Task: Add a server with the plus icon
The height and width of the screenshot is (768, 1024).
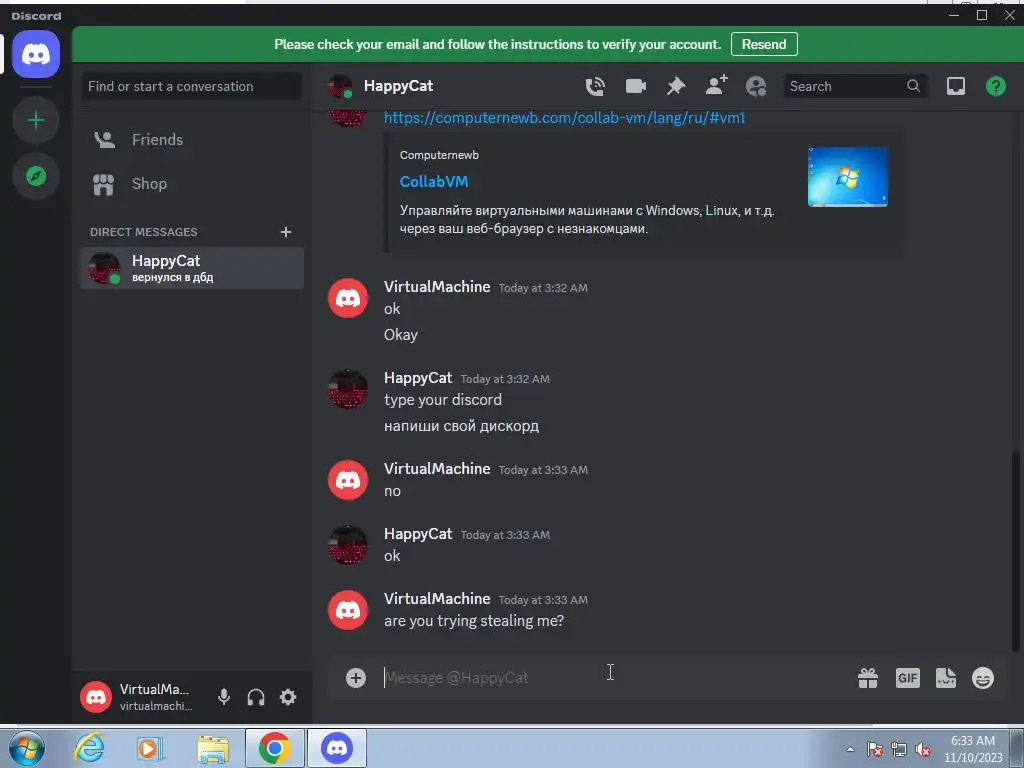Action: coord(36,120)
